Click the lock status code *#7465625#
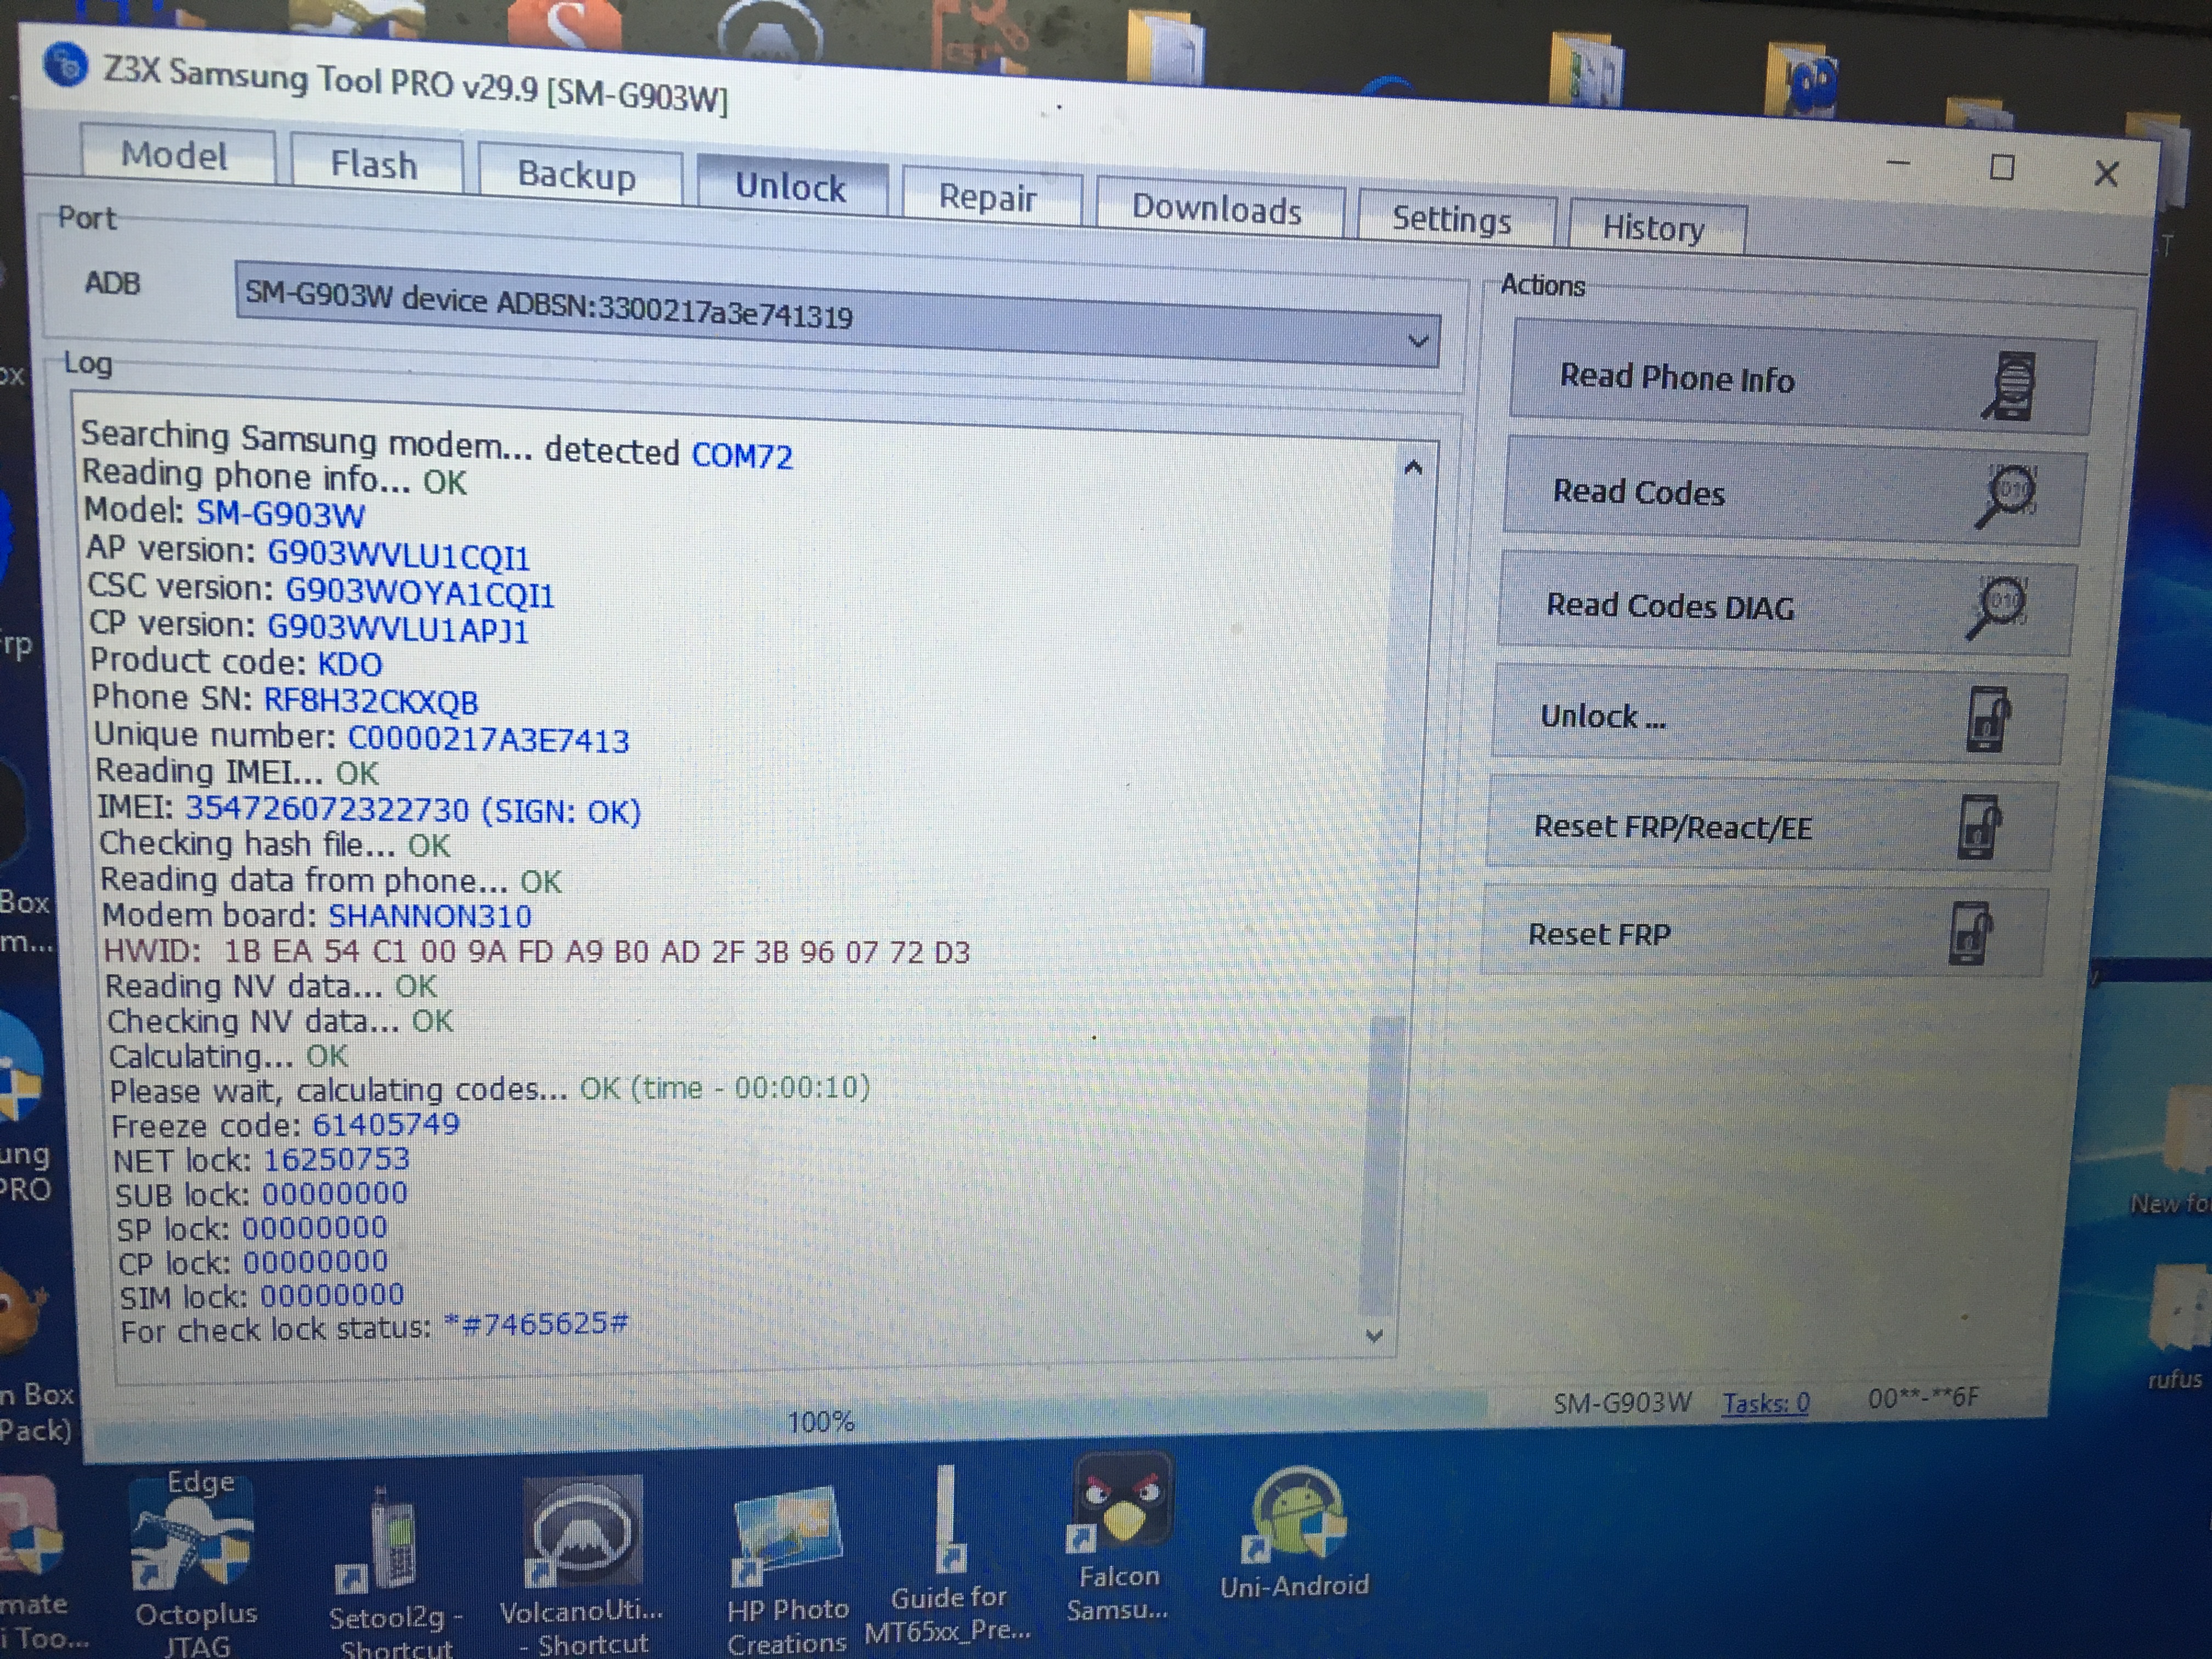Viewport: 2212px width, 1659px height. click(537, 1323)
